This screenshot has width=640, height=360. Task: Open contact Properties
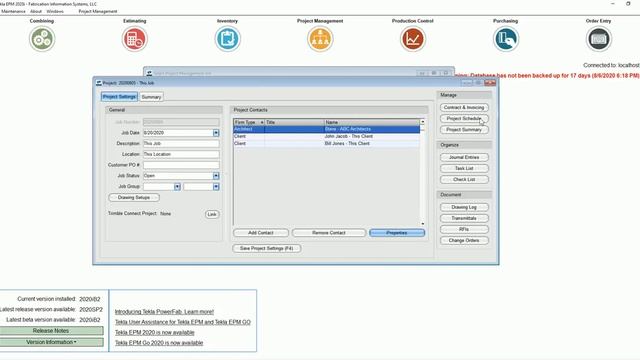[x=397, y=233]
